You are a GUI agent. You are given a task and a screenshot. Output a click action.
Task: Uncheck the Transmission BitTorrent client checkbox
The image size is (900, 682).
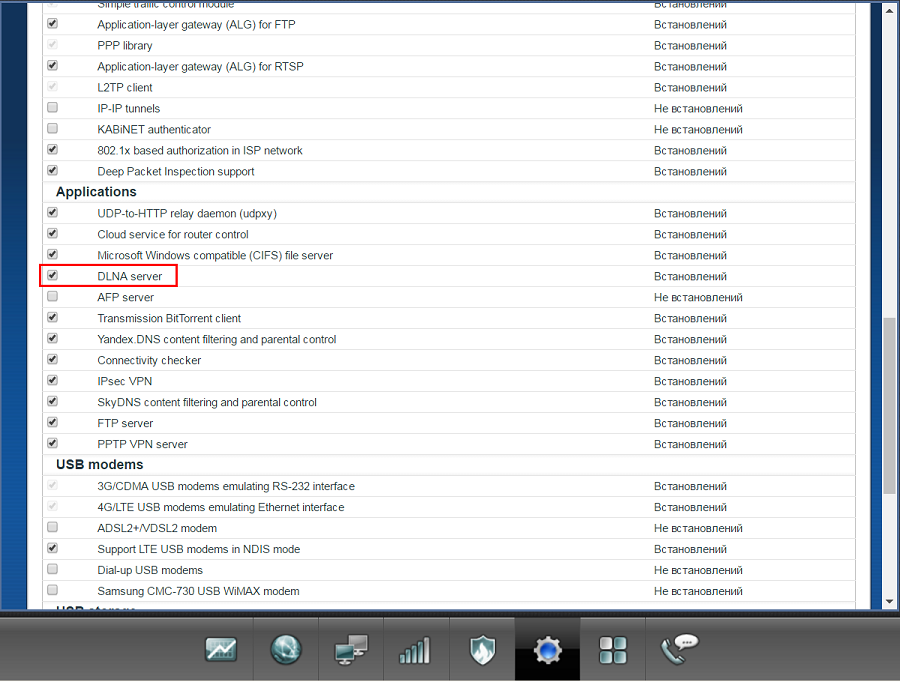click(x=52, y=317)
